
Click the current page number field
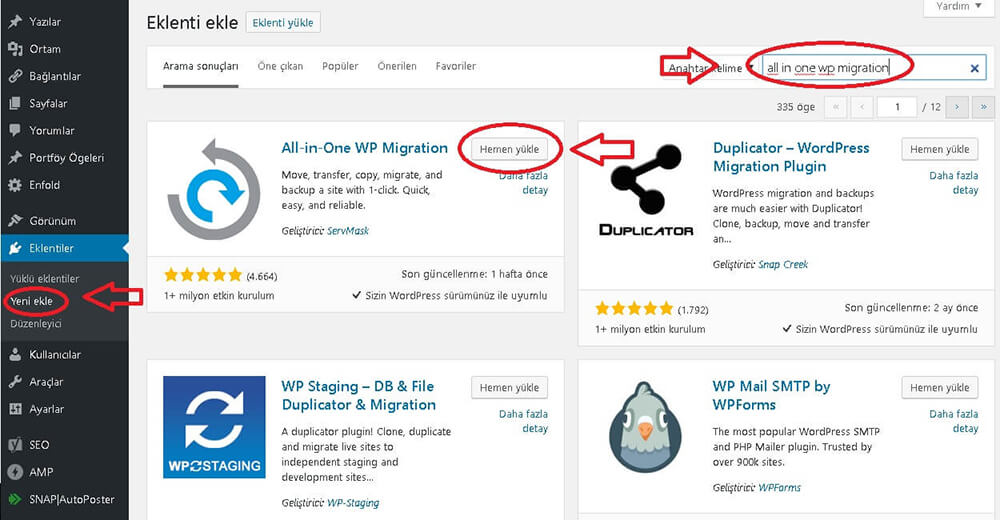click(x=897, y=107)
